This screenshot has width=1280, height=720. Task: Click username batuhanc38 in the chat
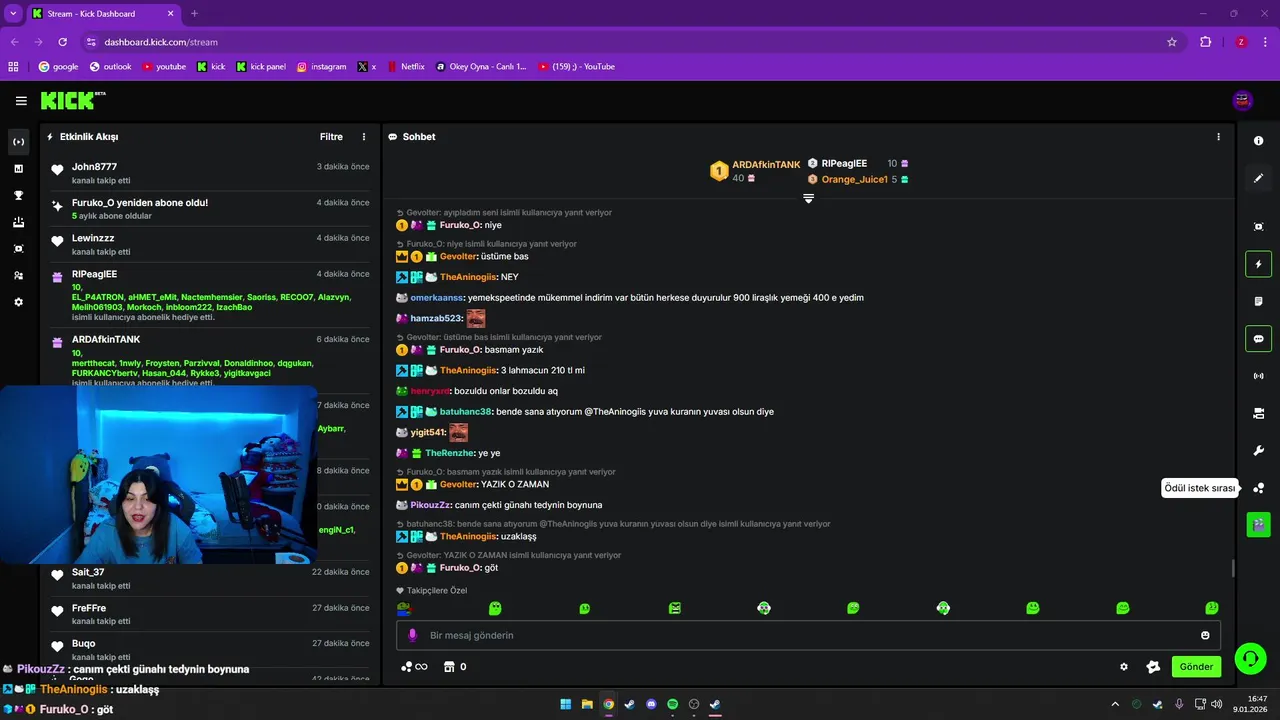click(466, 412)
